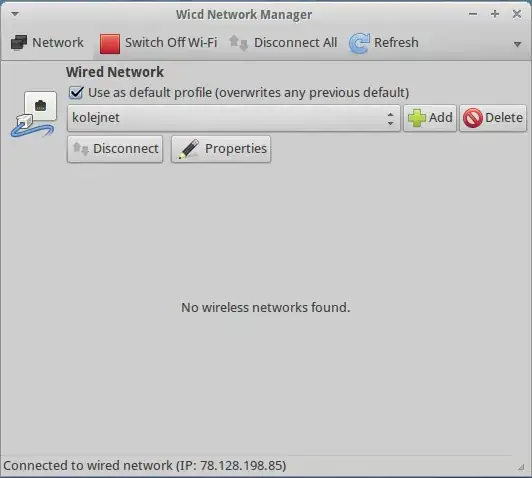Click the red Switch Off Wi-Fi icon
The image size is (532, 478).
(110, 43)
